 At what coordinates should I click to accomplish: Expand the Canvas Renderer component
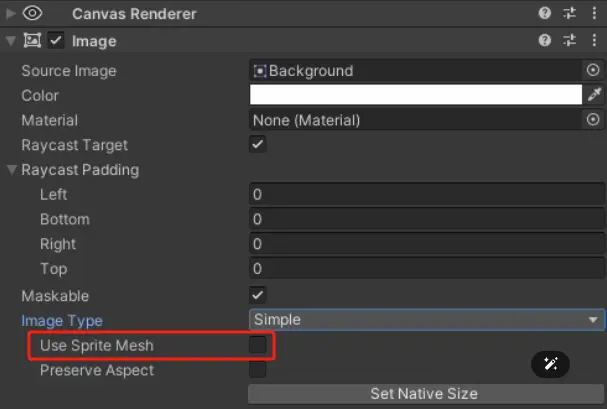tap(11, 14)
